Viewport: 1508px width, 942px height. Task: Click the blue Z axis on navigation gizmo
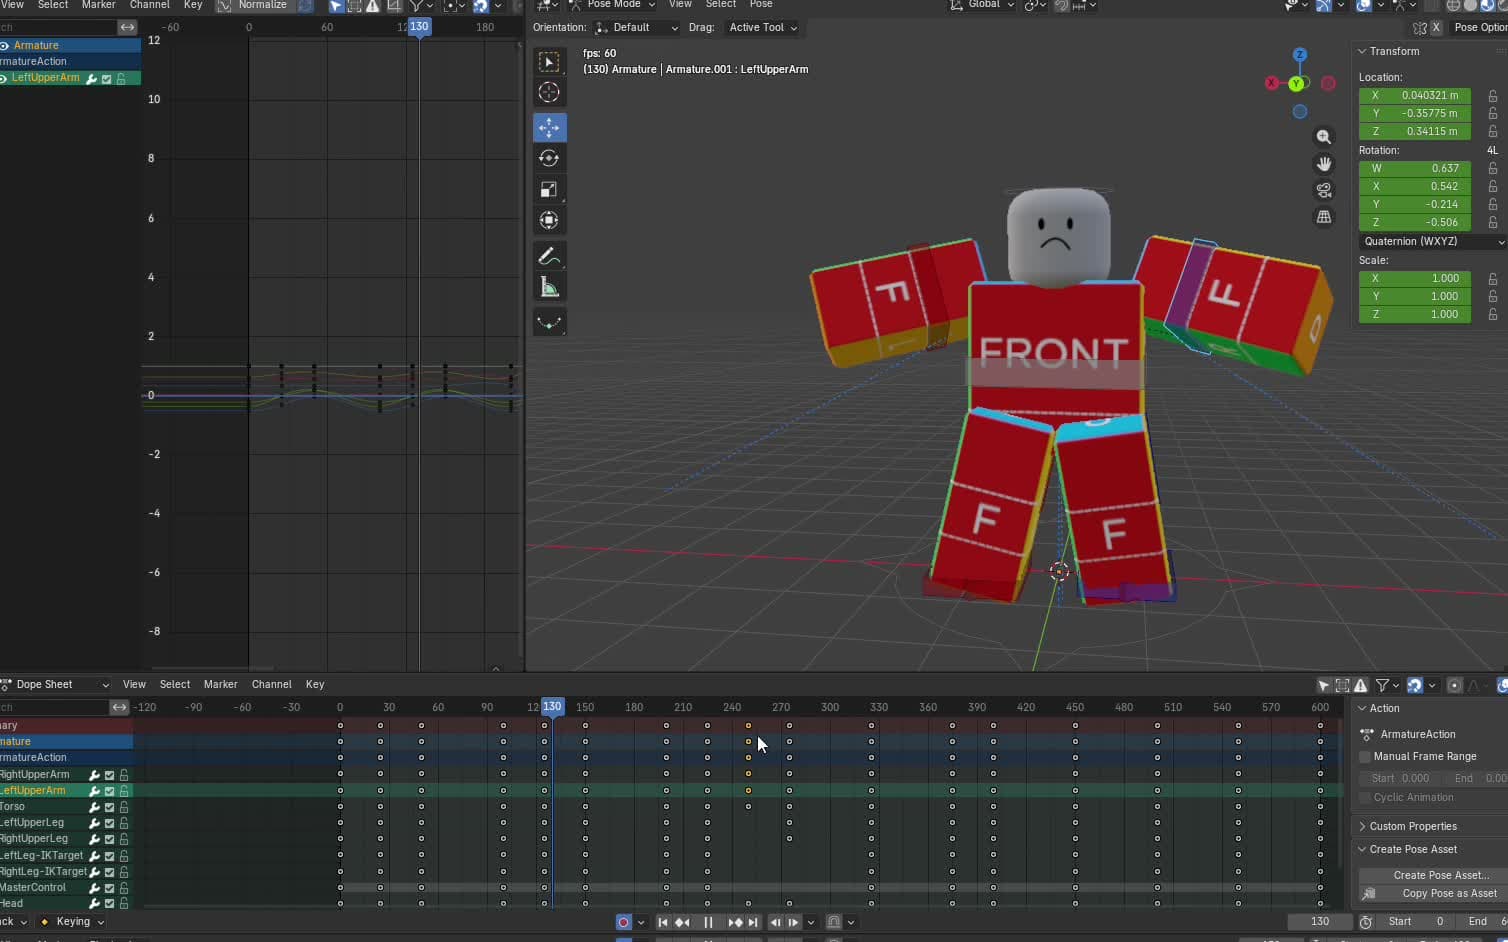[x=1300, y=55]
